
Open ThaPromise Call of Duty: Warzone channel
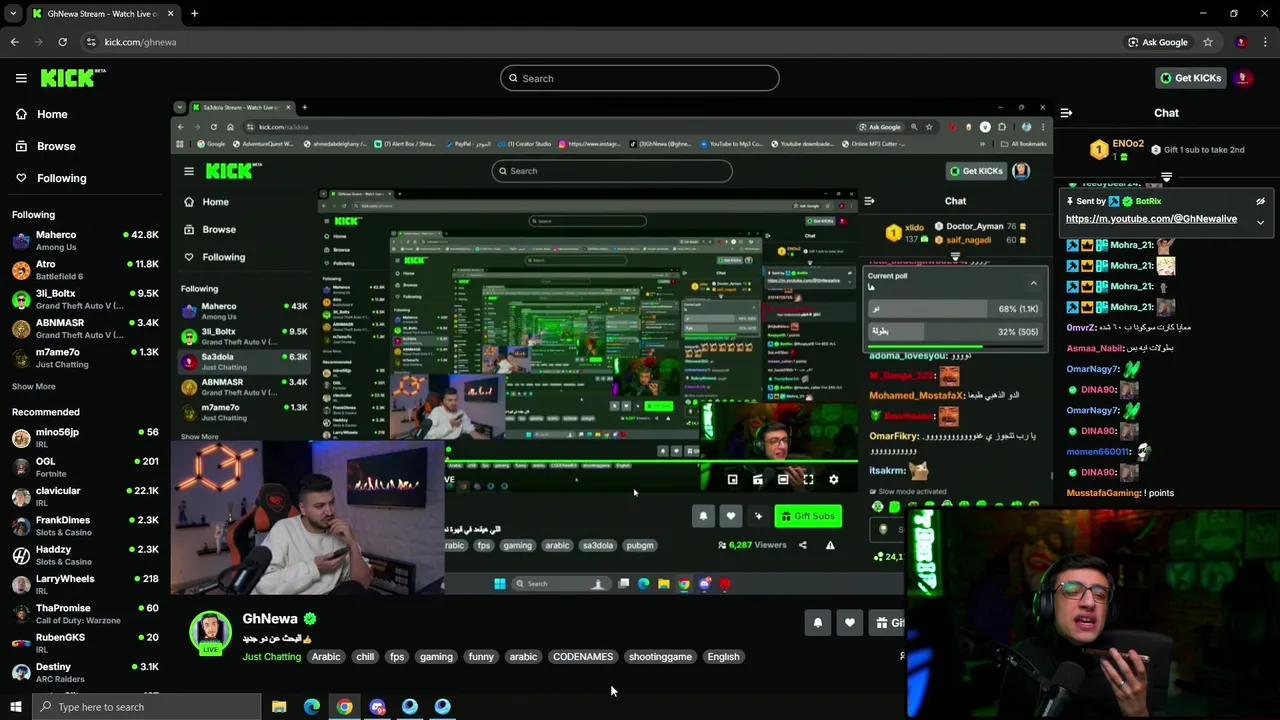[85, 614]
